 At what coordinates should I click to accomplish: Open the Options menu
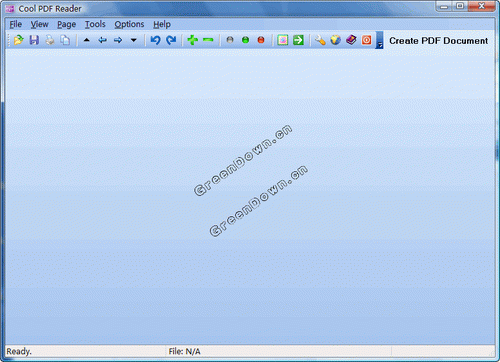click(x=129, y=24)
